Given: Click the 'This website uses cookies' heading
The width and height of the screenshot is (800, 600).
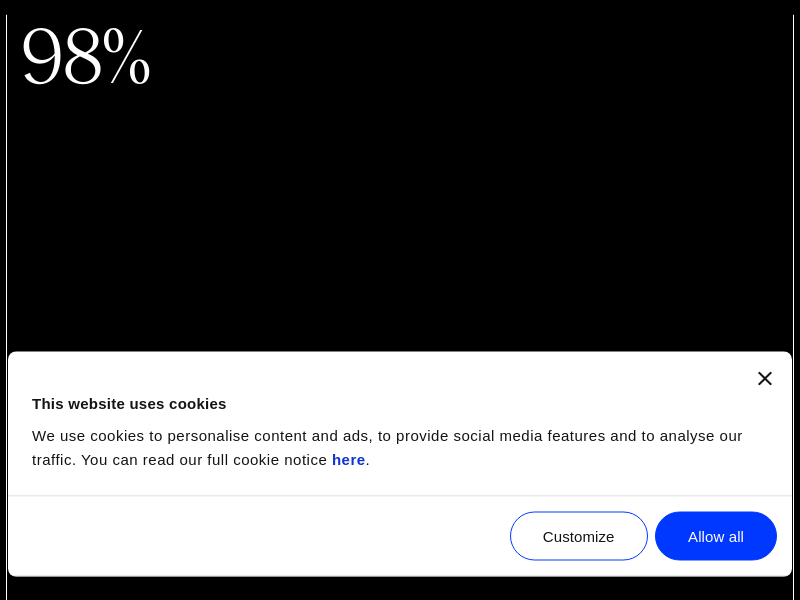Looking at the screenshot, I should 129,404.
